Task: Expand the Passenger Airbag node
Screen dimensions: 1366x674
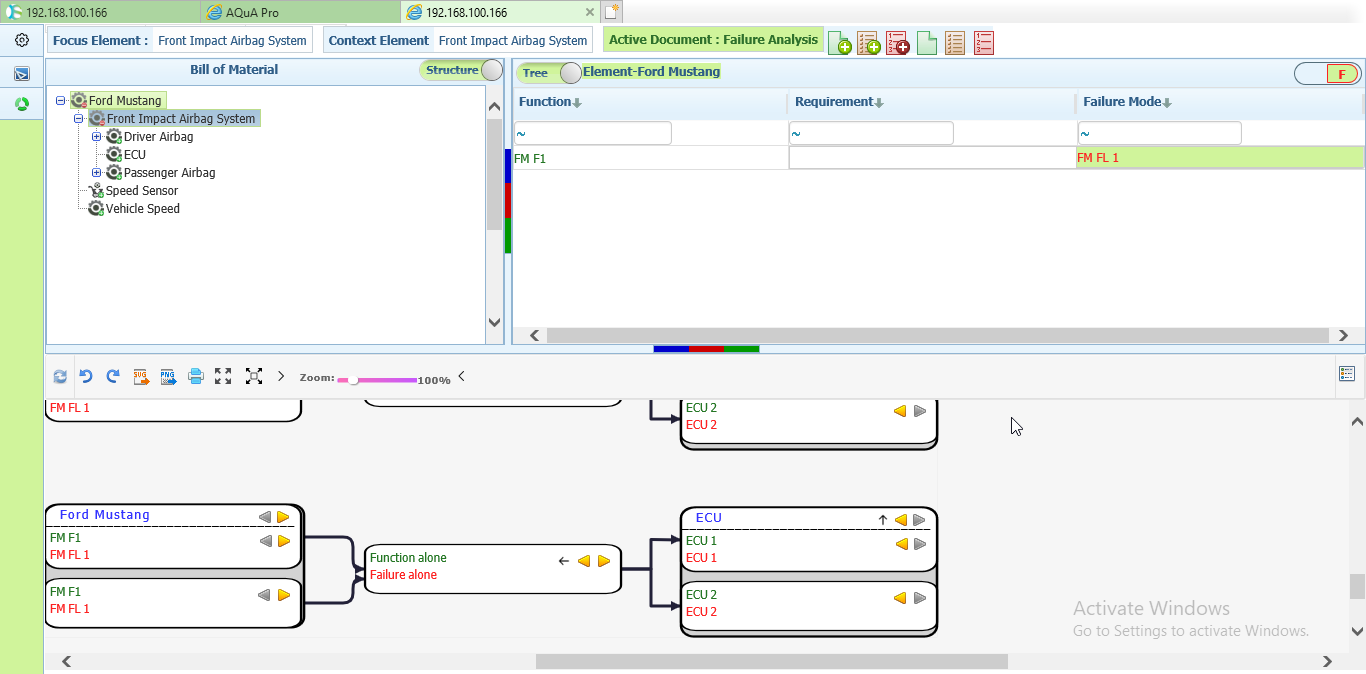Action: coord(97,172)
